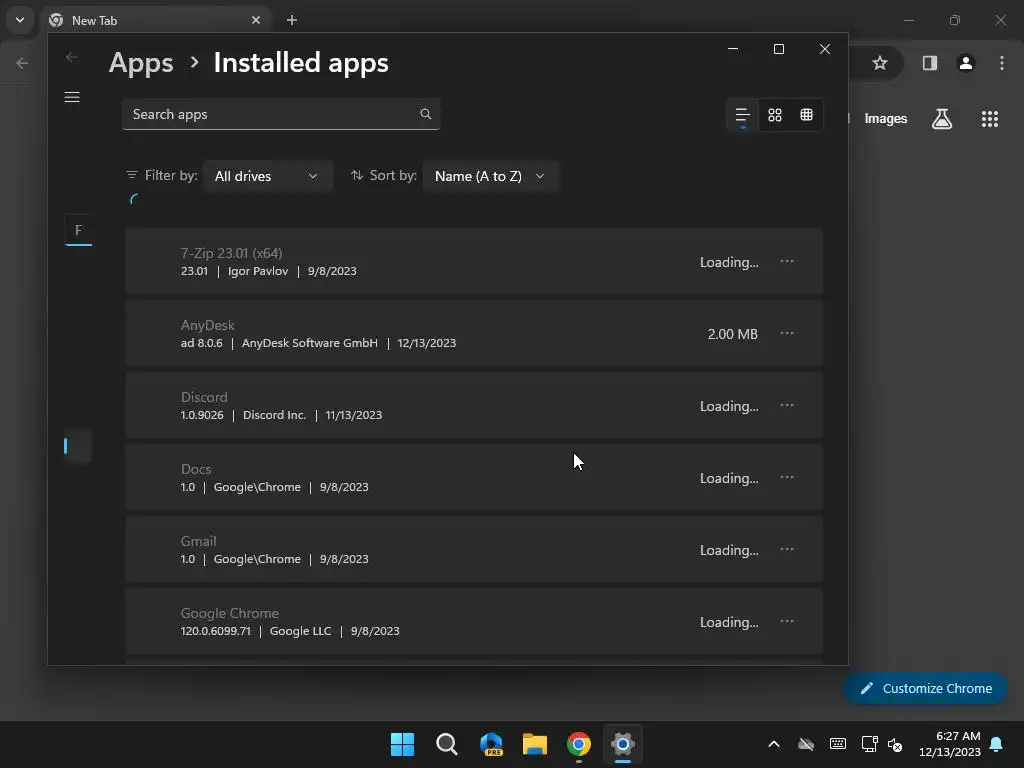Viewport: 1024px width, 768px height.
Task: Click the muted volume tray icon
Action: click(x=895, y=744)
